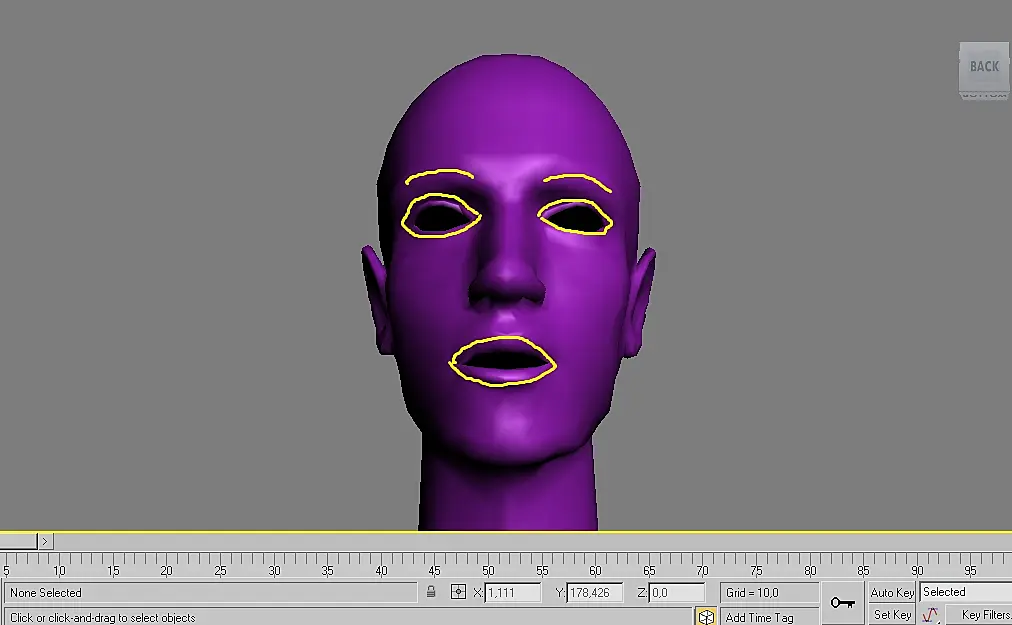Click frame 75 on the track bar
The image size is (1012, 625).
(756, 570)
